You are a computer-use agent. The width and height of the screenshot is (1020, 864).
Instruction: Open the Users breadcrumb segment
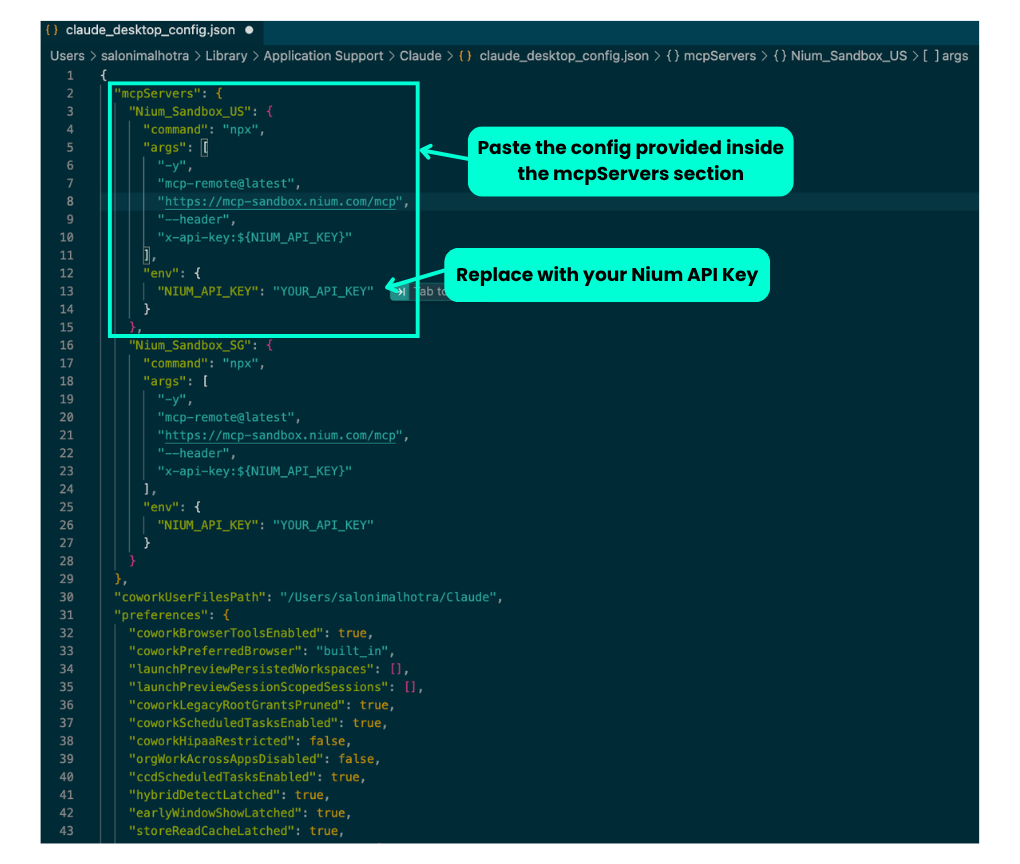[x=67, y=56]
